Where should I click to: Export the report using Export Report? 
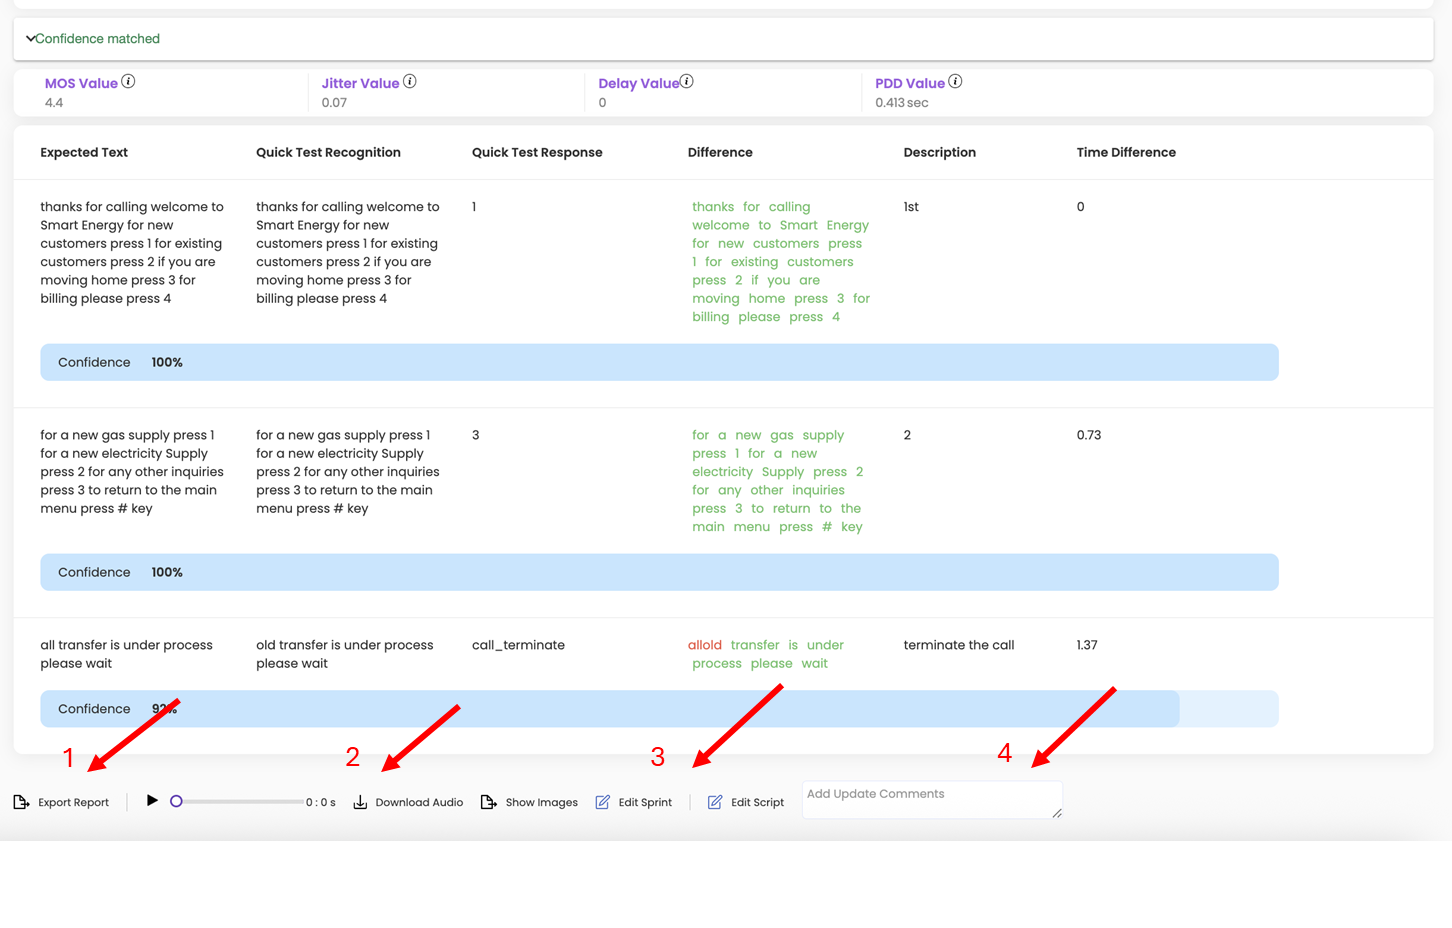click(62, 802)
